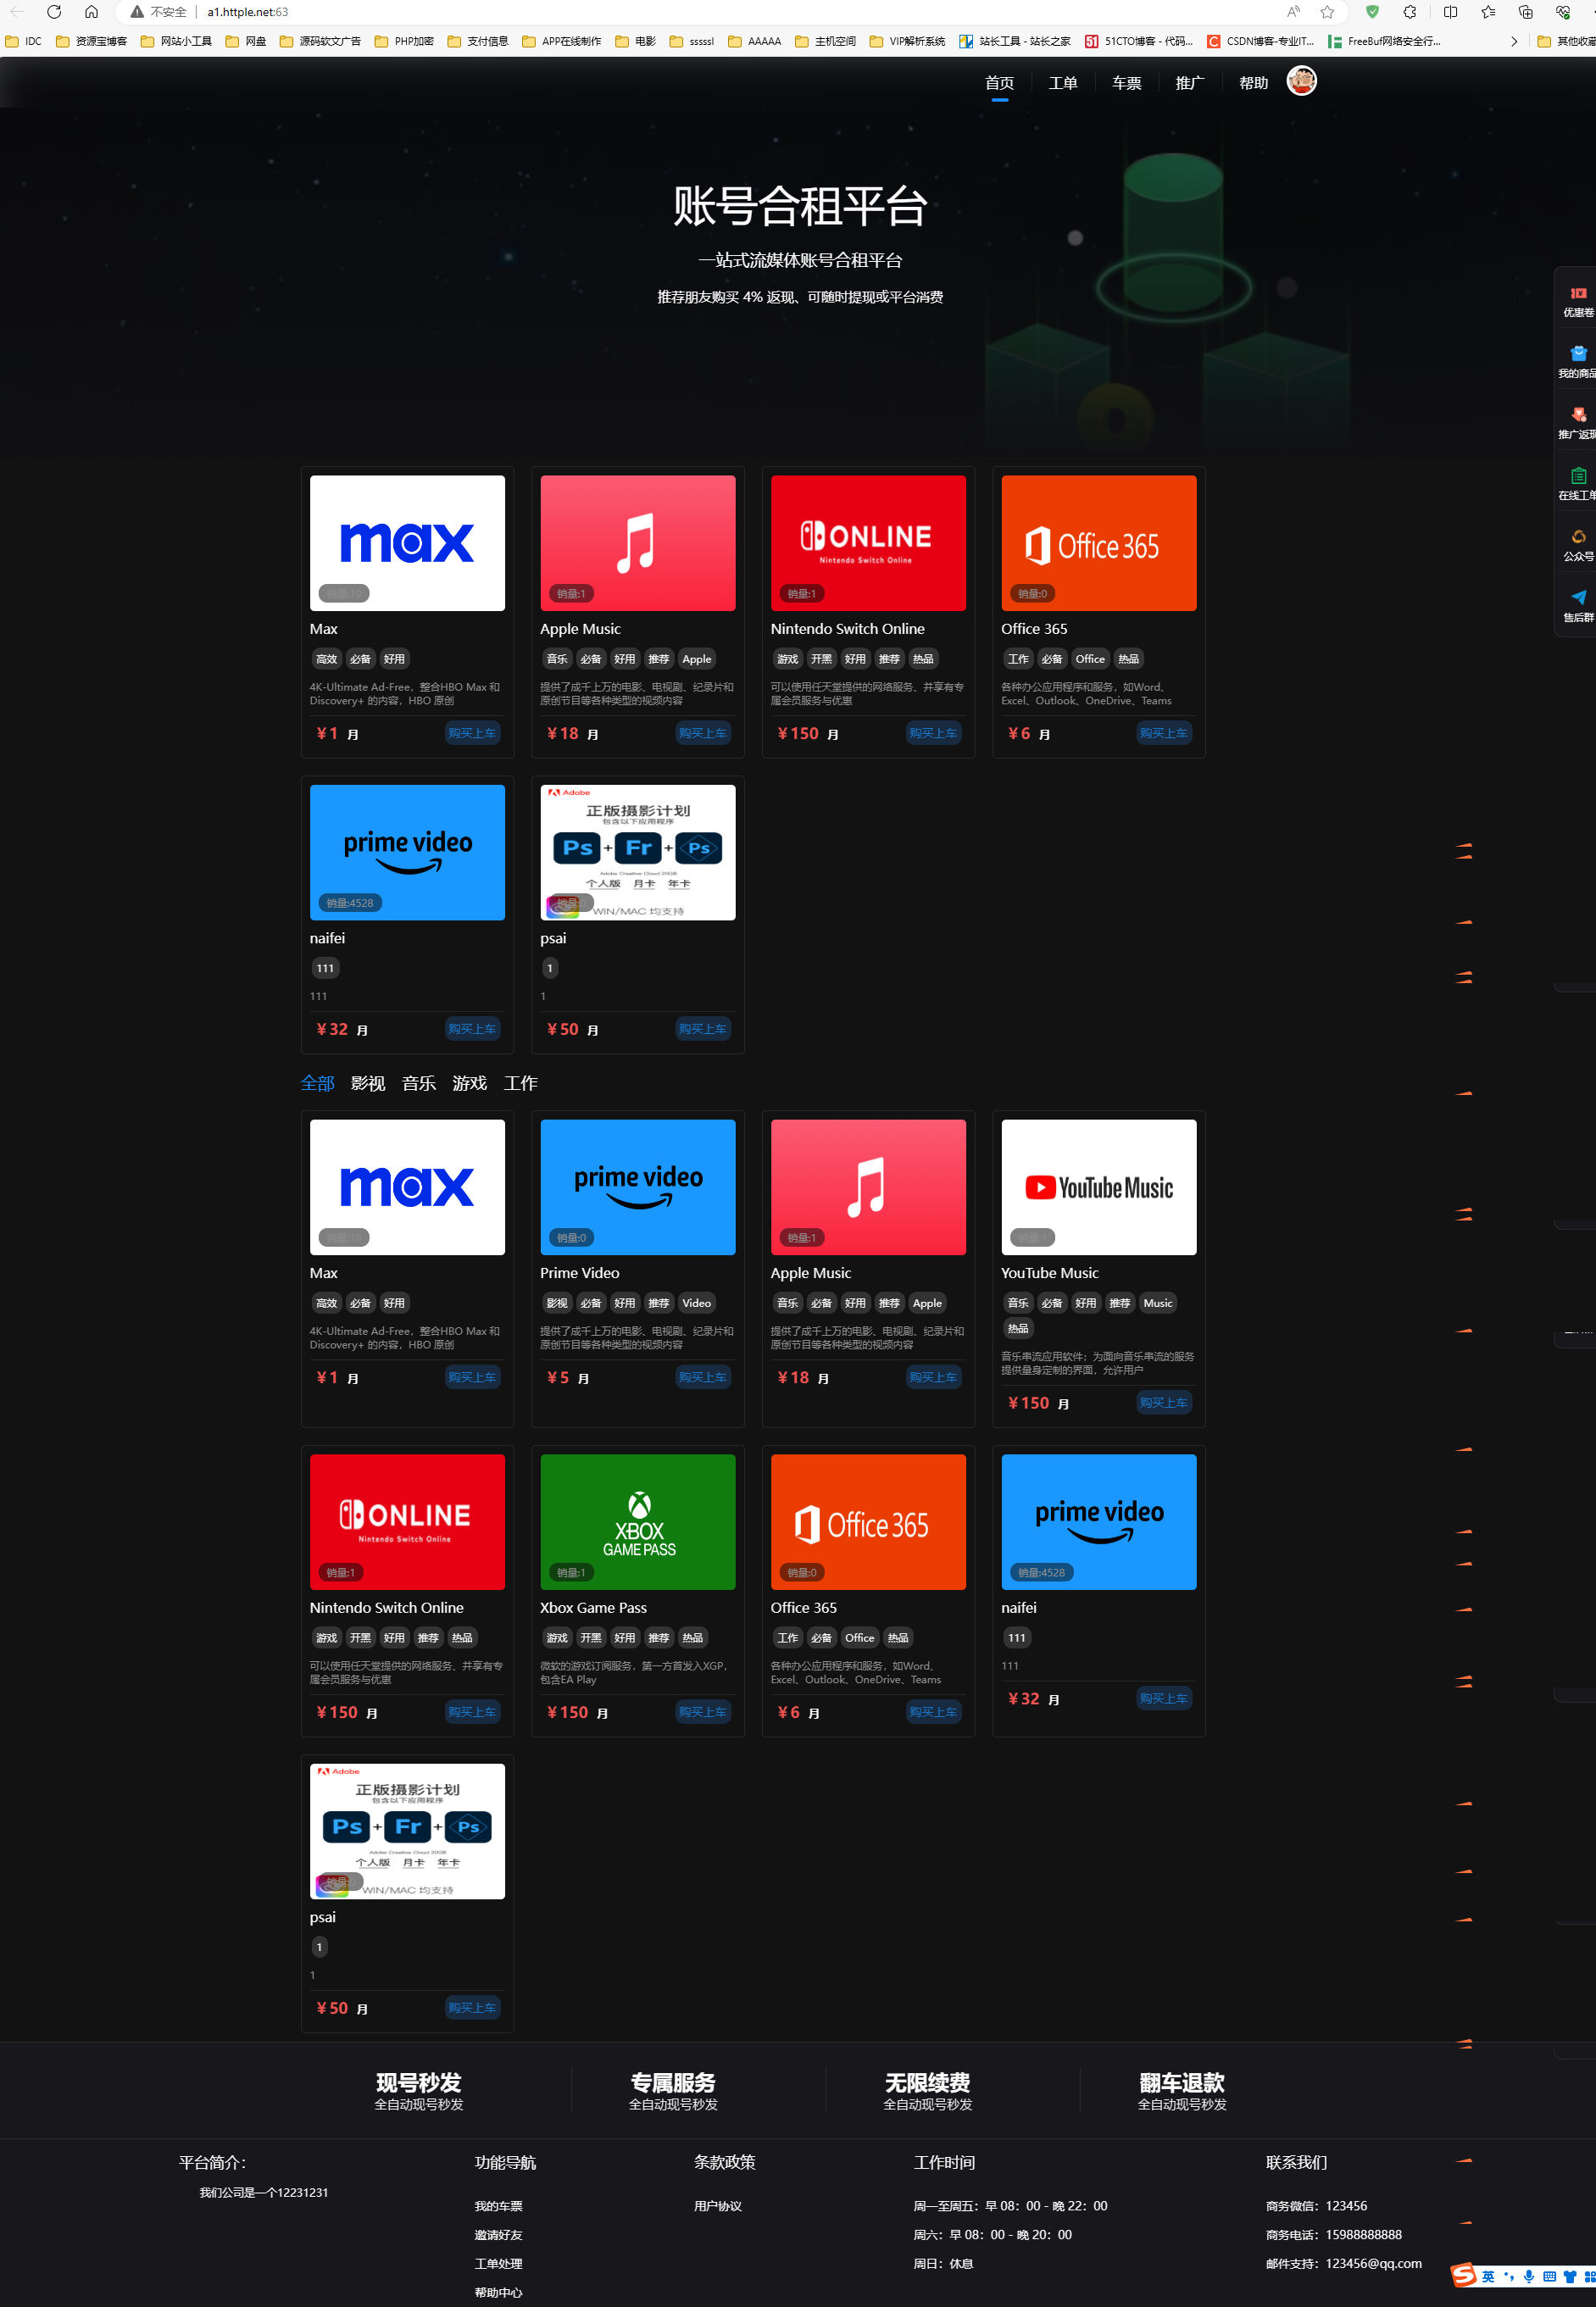1596x2307 pixels.
Task: Click 购买上车 on the ¥5 Prime Video card
Action: pyautogui.click(x=703, y=1377)
